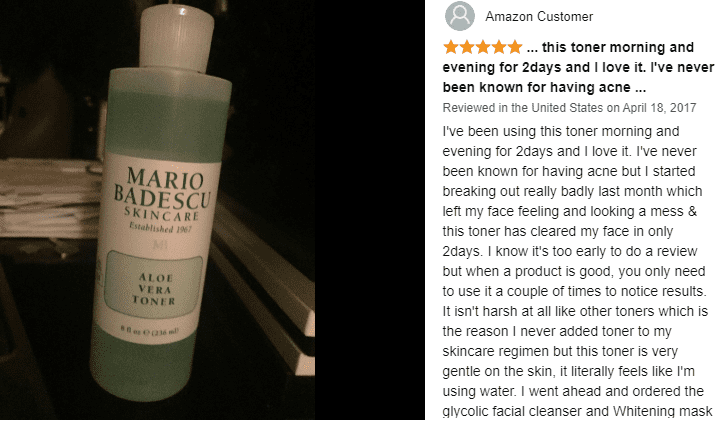Click the Mario Badescu brand name on the bottle

(163, 188)
